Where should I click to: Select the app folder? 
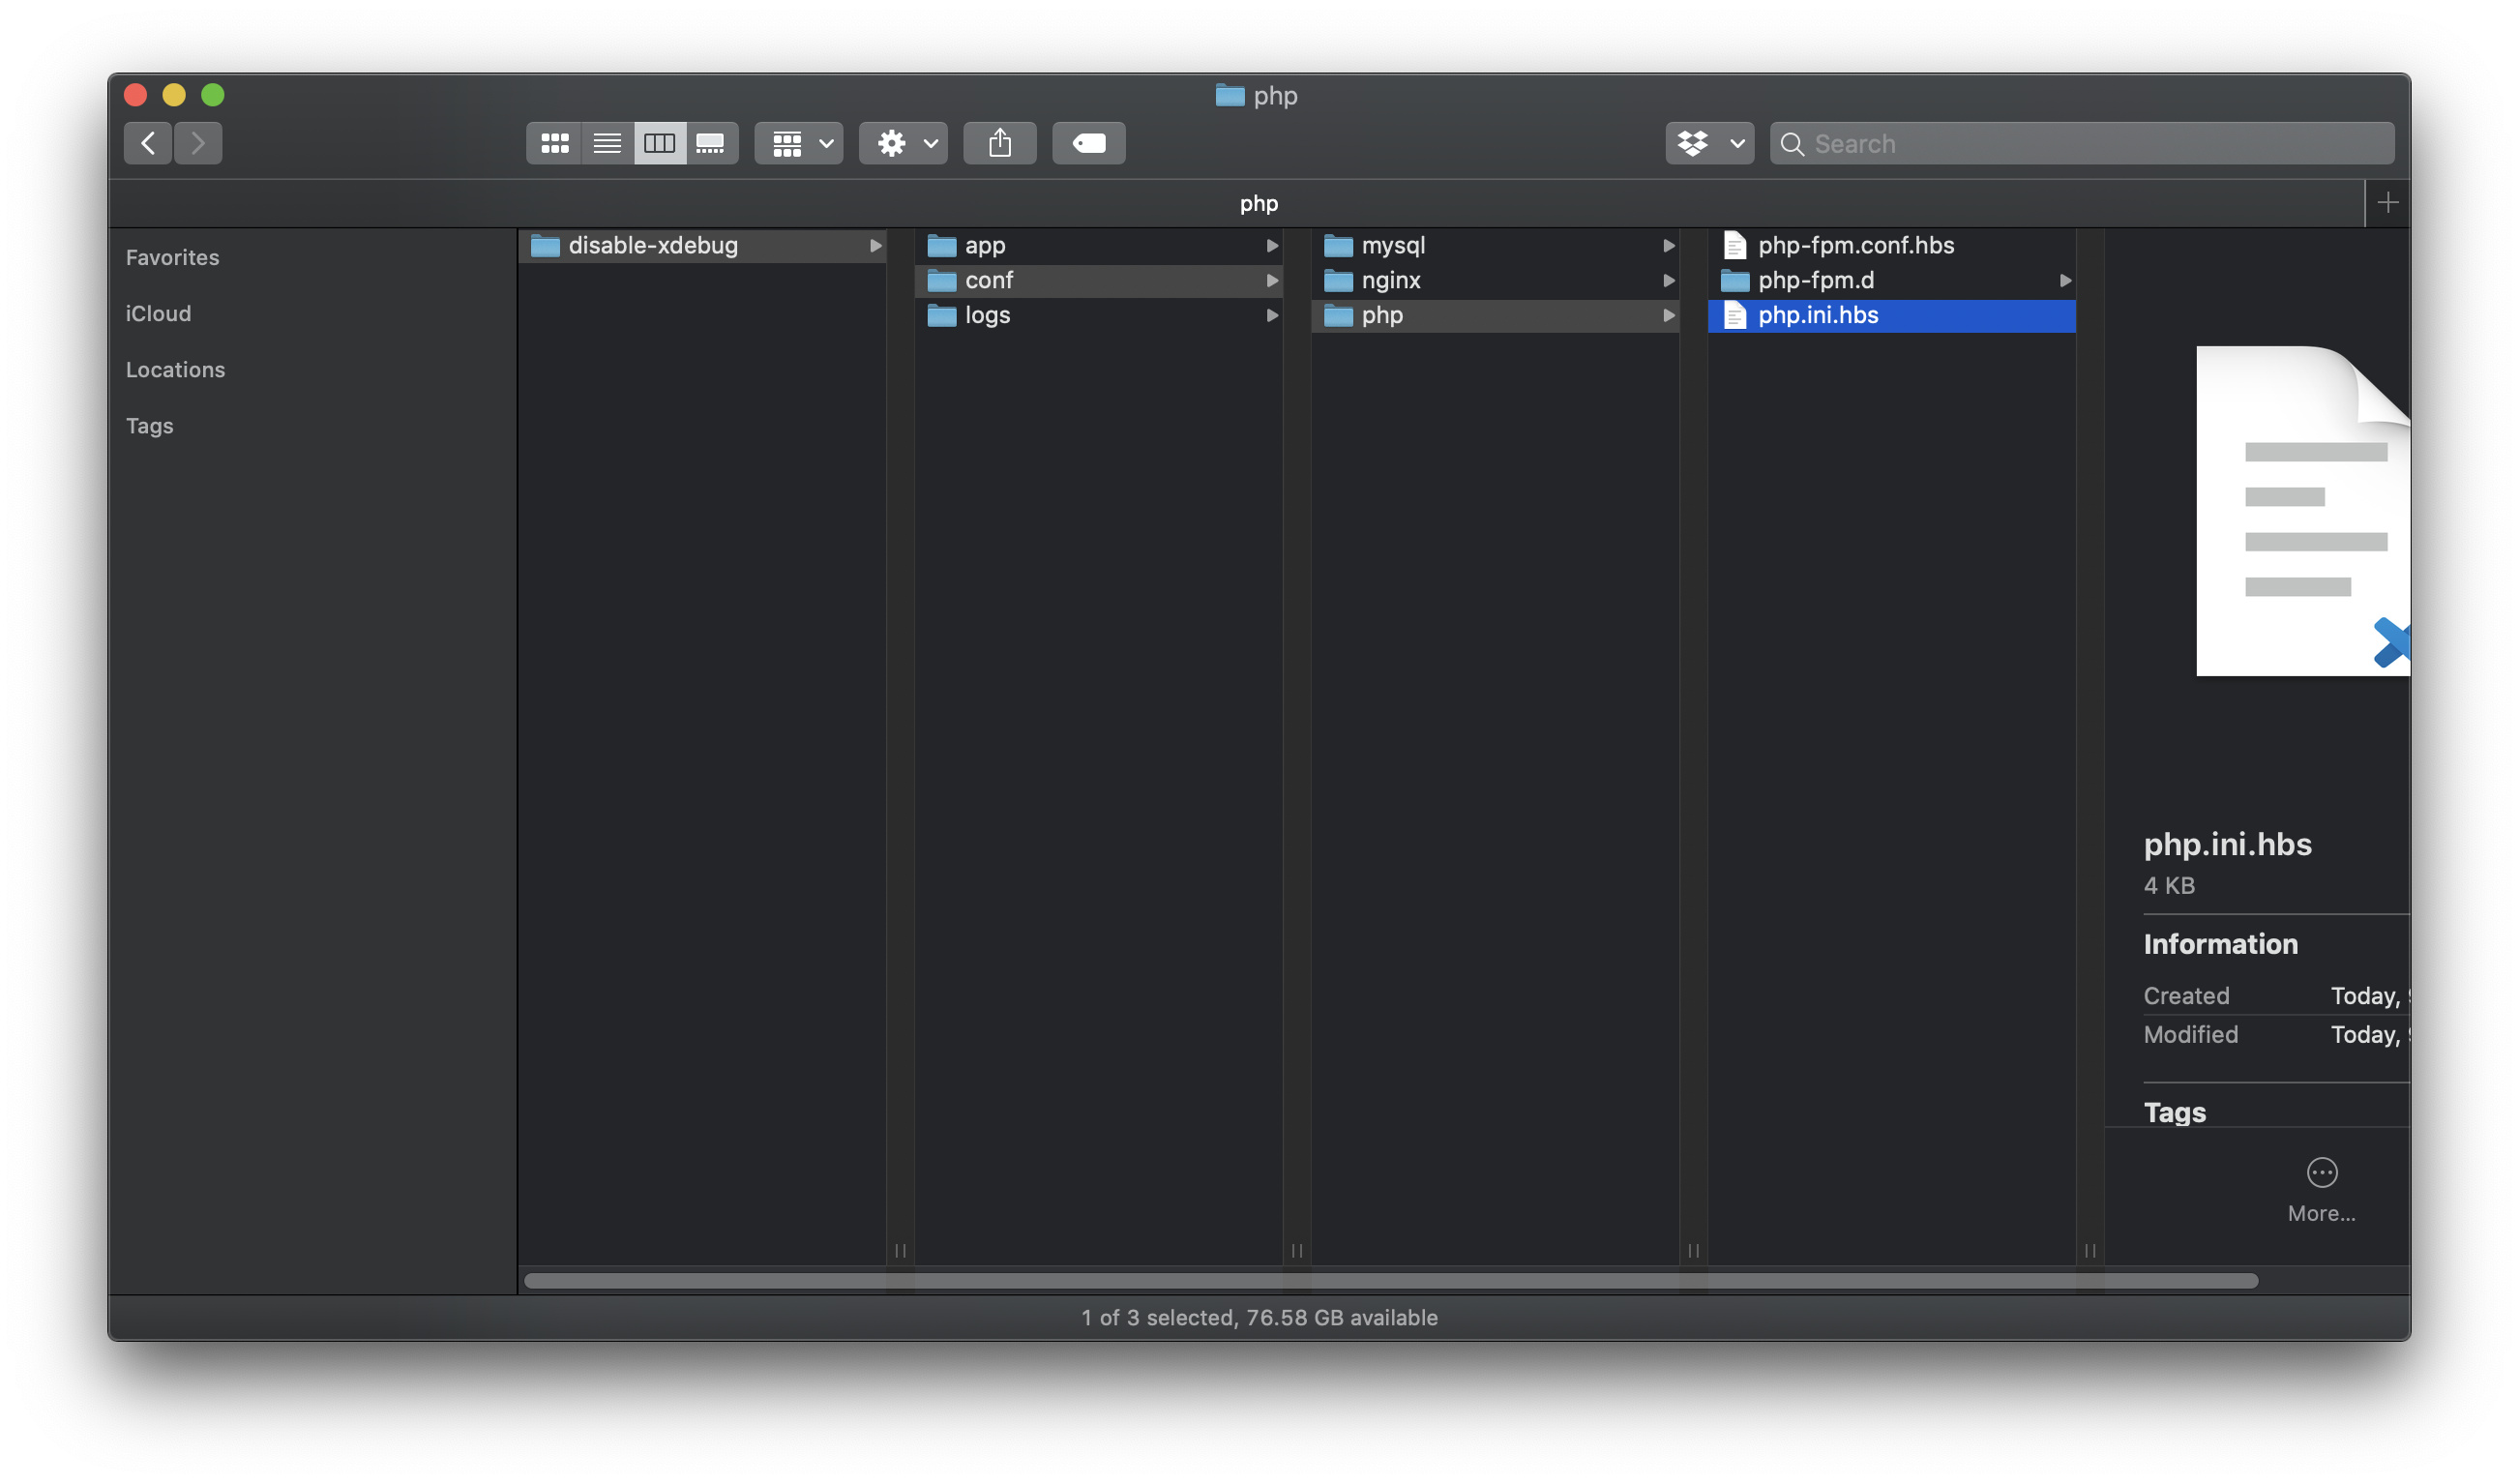click(1099, 245)
